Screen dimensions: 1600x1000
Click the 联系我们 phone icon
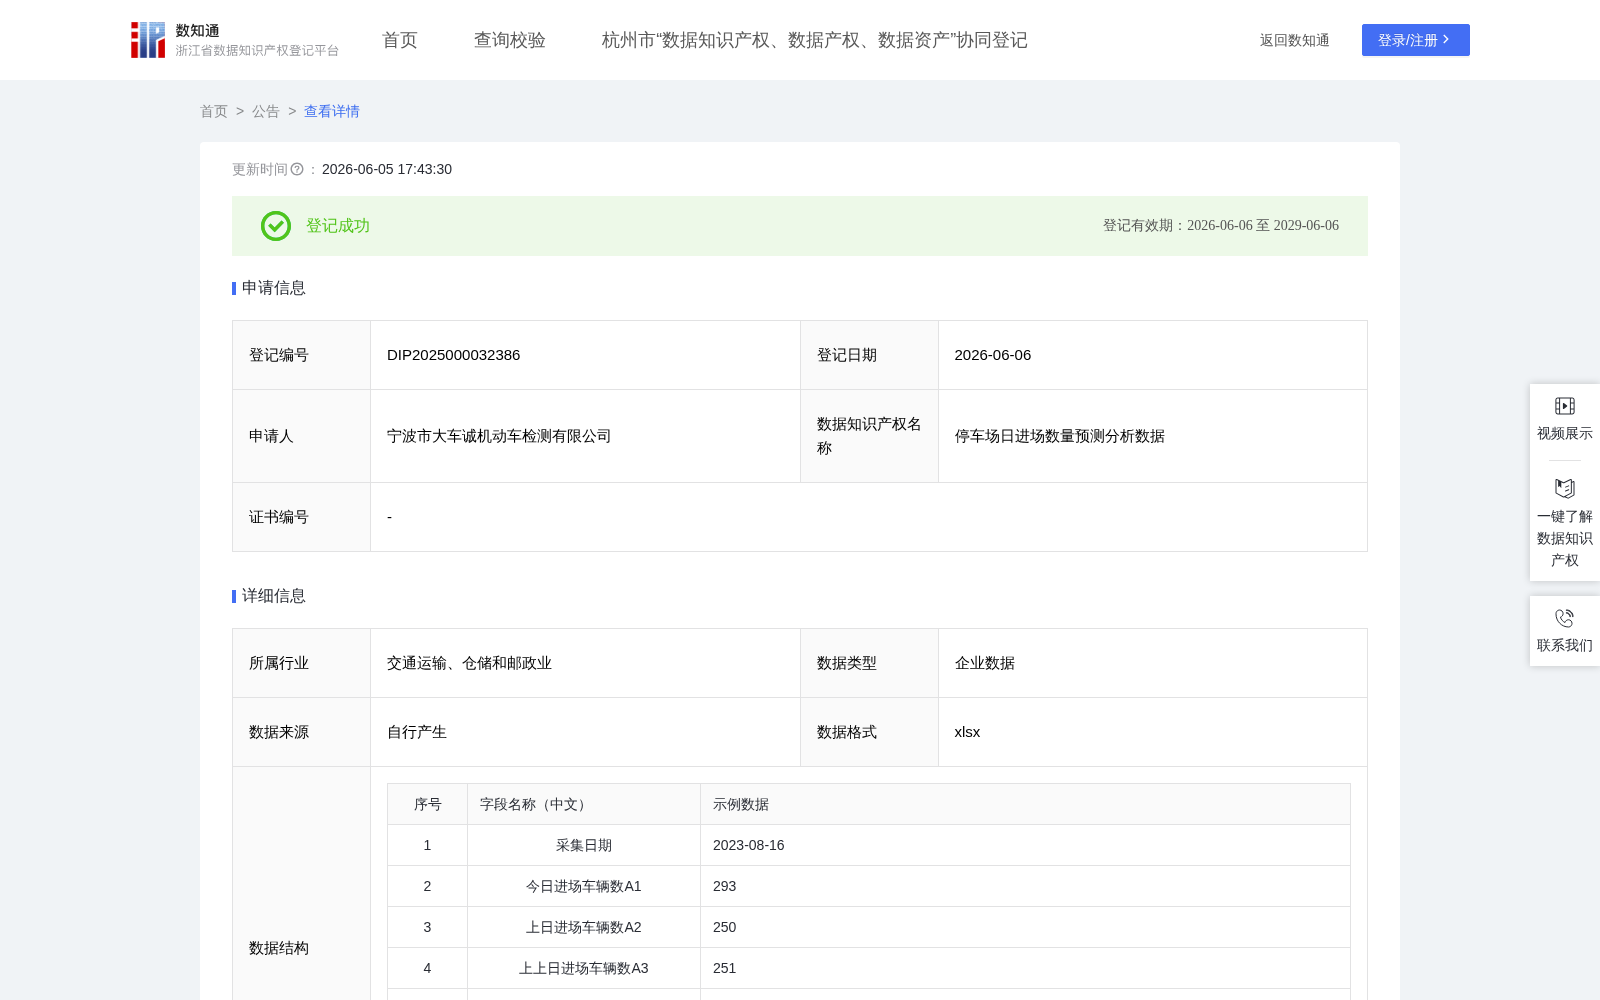[x=1565, y=618]
